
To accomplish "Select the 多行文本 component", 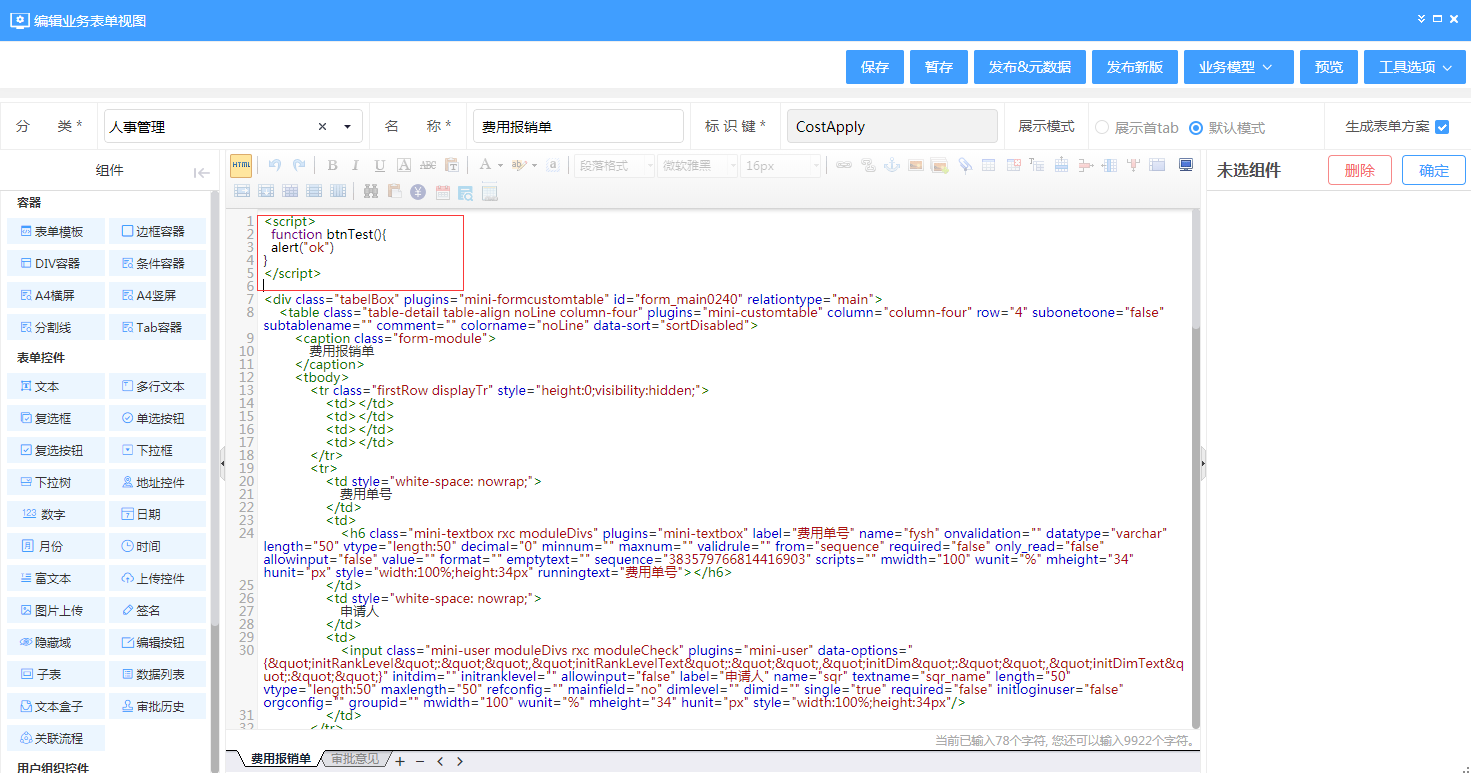I will [x=158, y=386].
